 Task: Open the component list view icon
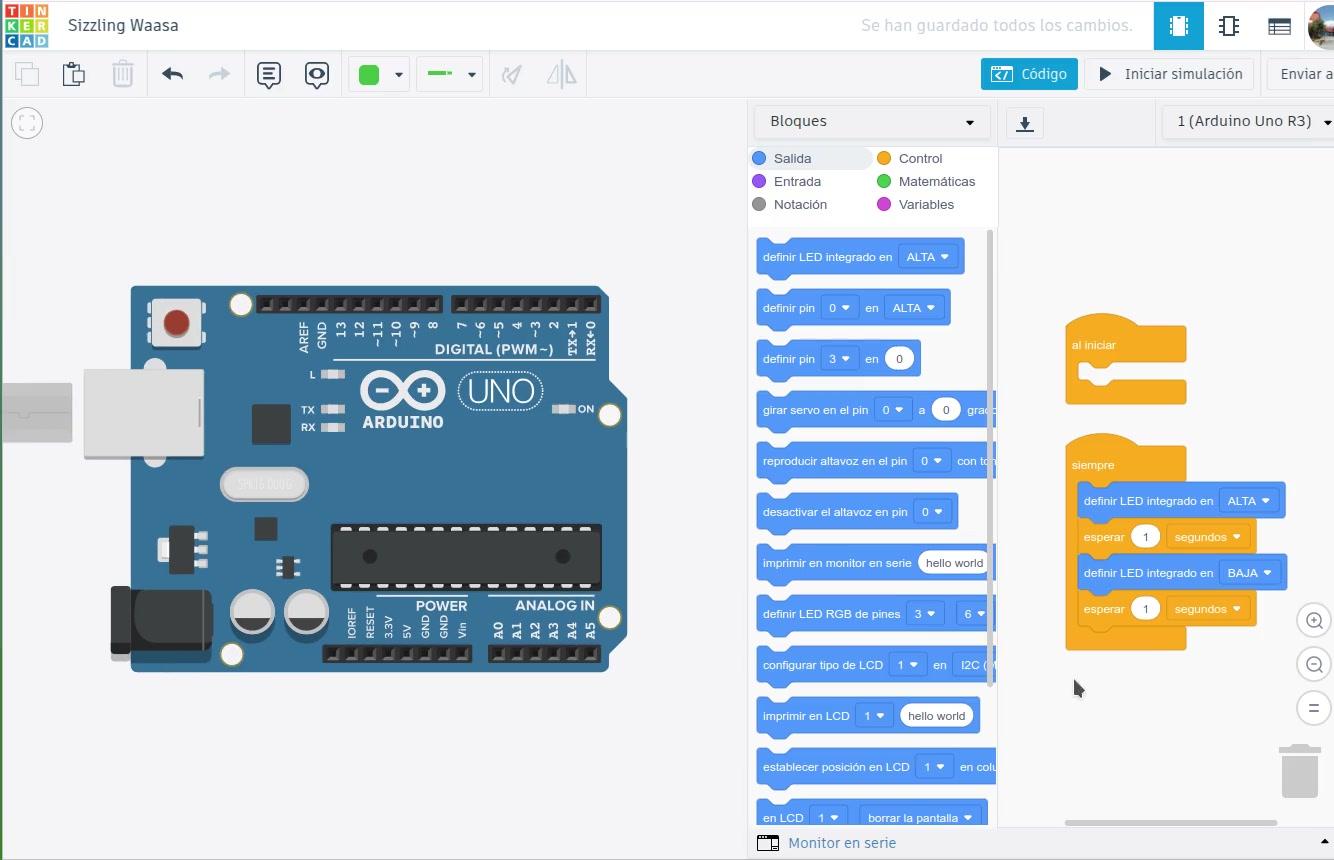pos(1279,26)
